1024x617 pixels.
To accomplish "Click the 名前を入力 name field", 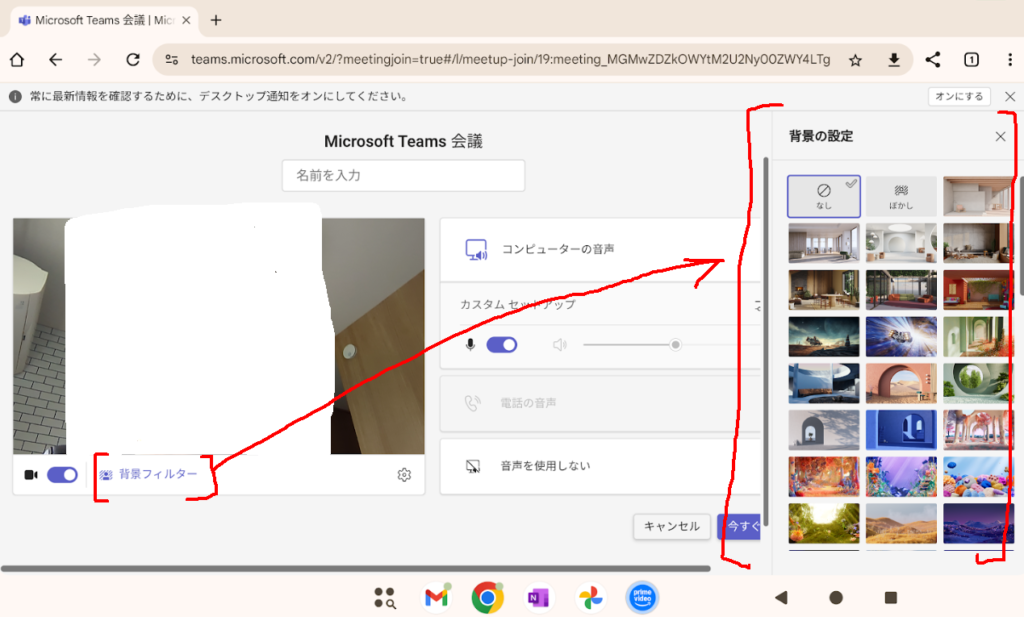I will coord(403,176).
